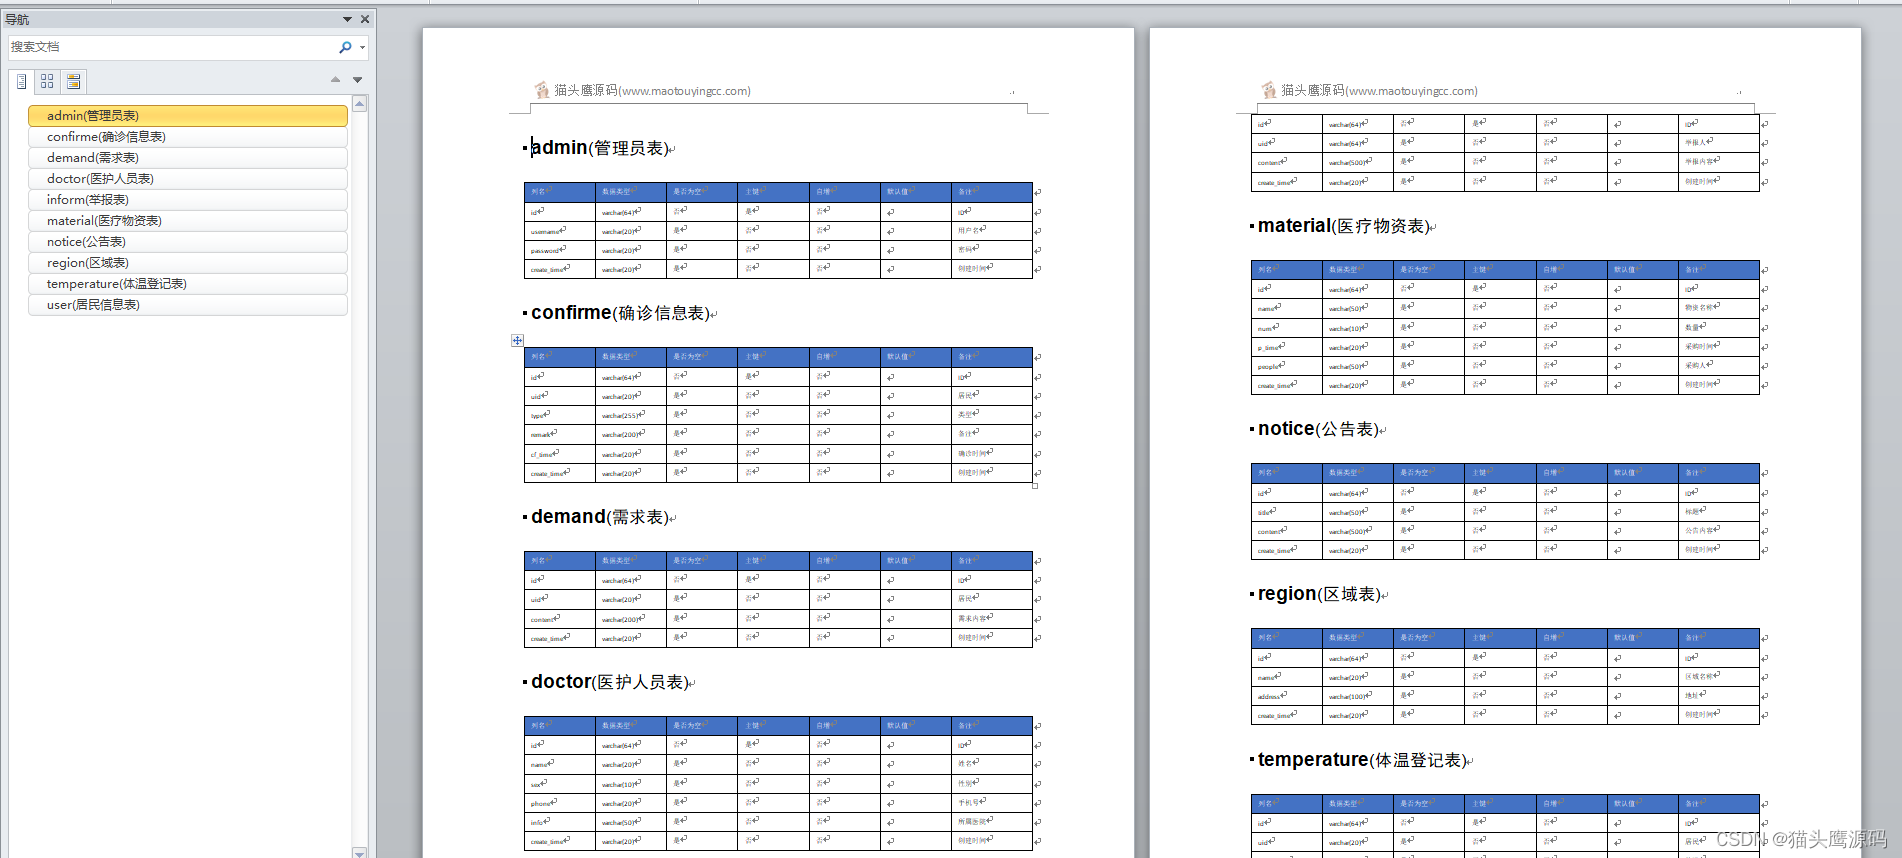
Task: Click the 物资名称 cell in material table
Action: pos(1719,308)
